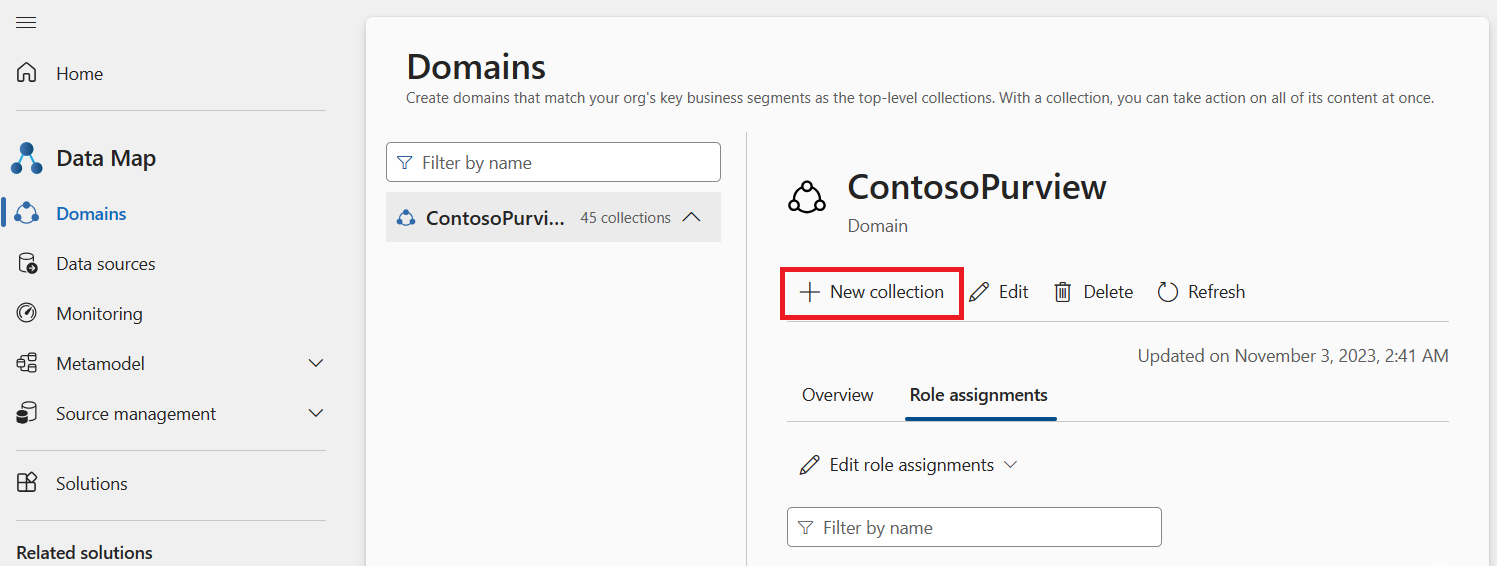Switch to the Overview tab
Image resolution: width=1497 pixels, height=566 pixels.
(838, 395)
